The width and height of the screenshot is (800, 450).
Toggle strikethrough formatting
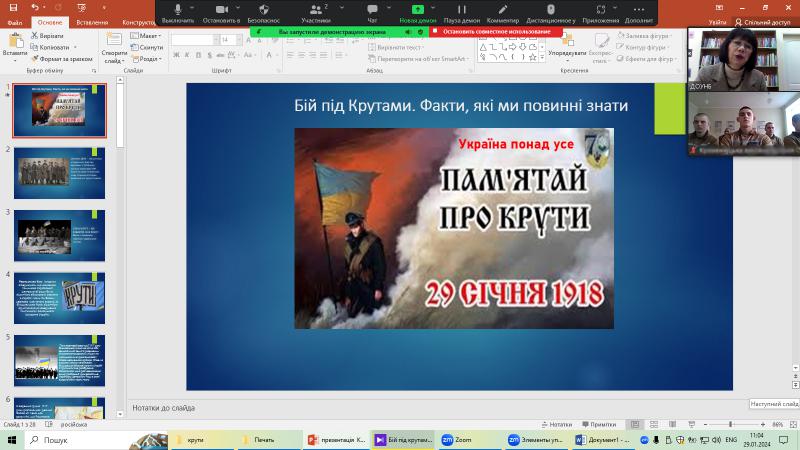220,55
